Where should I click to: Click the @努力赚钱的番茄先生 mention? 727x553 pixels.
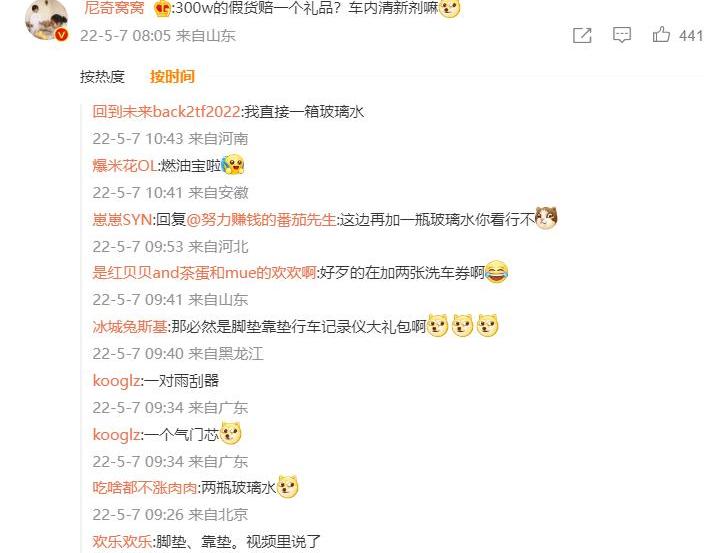[261, 219]
